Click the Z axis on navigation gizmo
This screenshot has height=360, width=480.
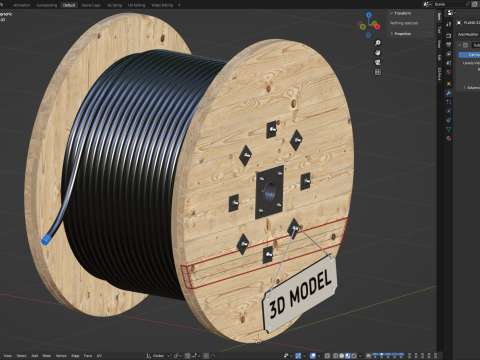369,15
